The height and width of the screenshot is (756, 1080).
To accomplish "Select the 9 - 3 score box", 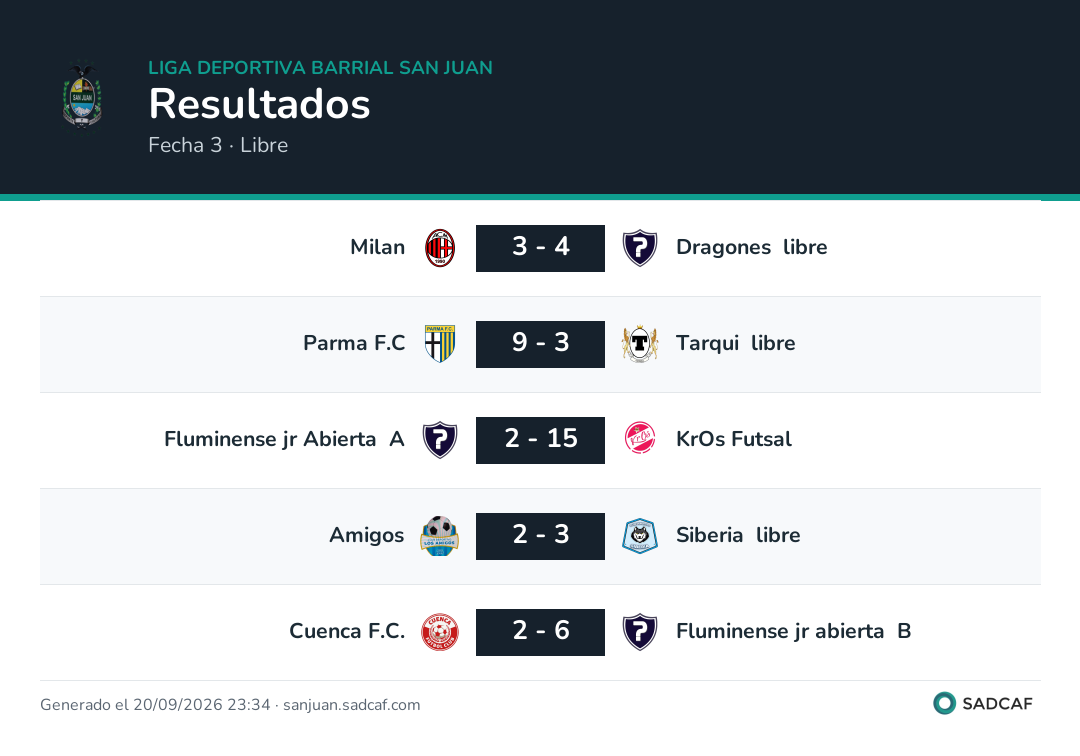I will click(541, 344).
